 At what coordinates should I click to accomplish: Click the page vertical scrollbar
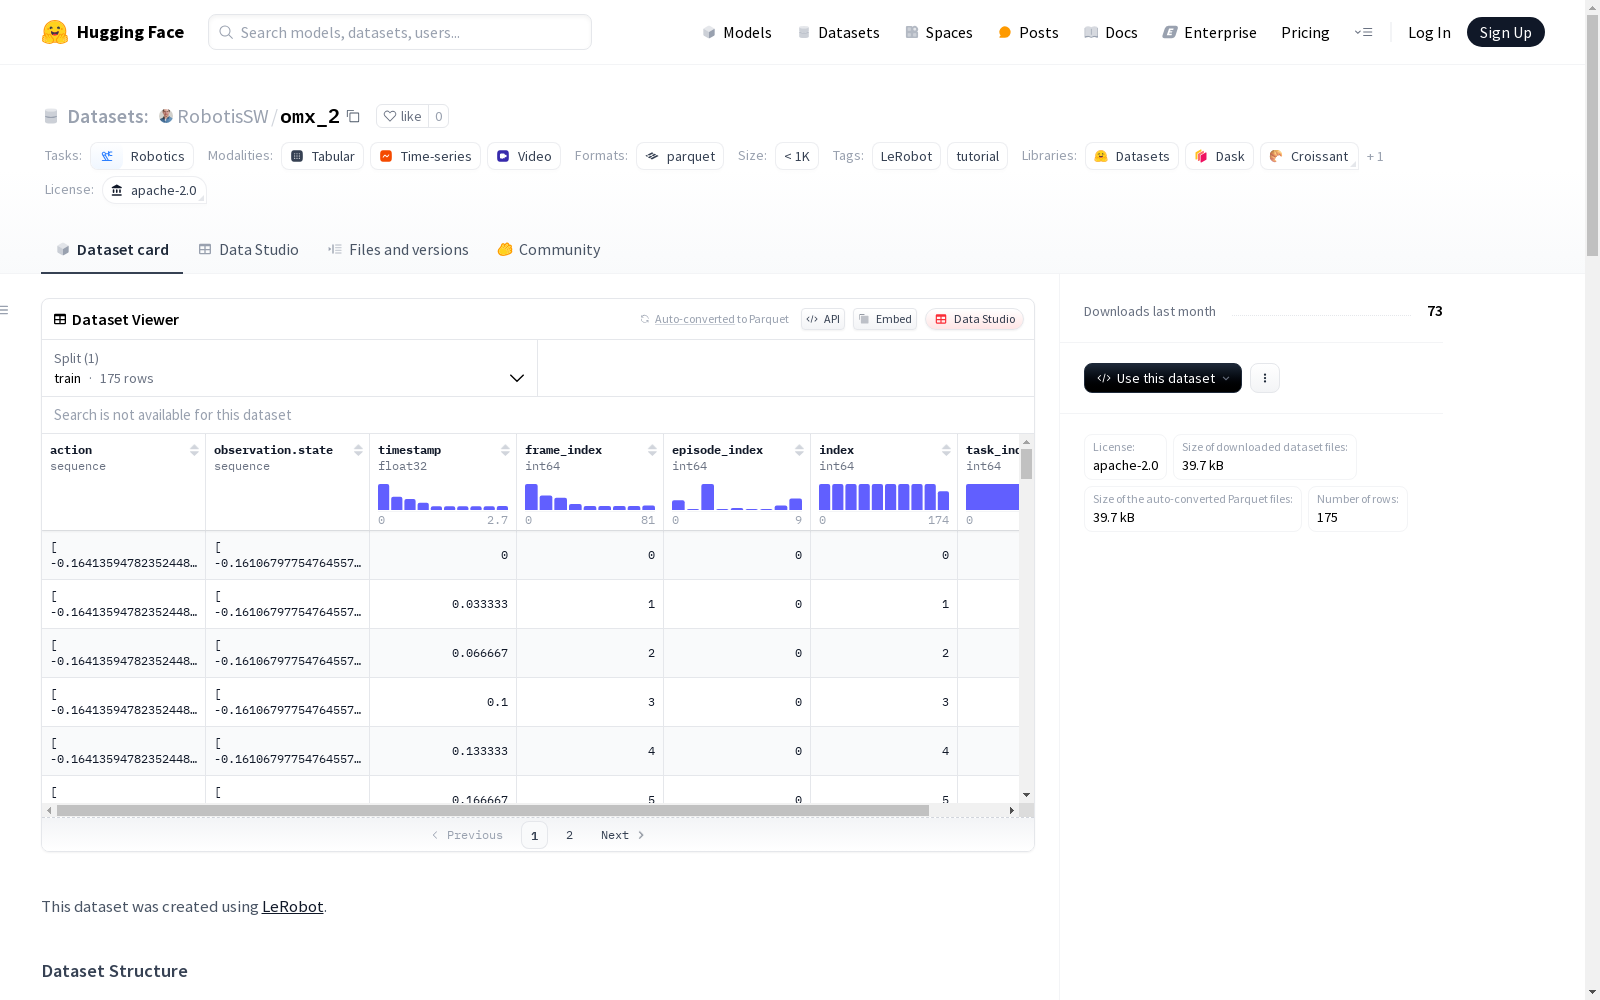click(1592, 135)
